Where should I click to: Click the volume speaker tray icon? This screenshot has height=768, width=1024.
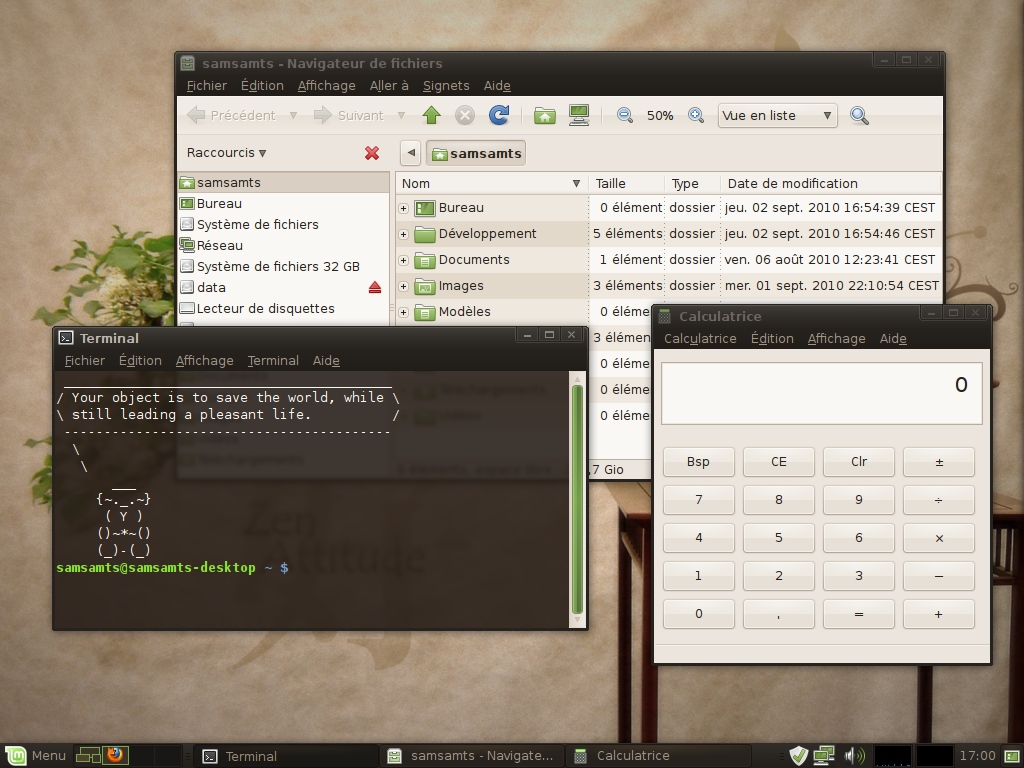point(854,756)
